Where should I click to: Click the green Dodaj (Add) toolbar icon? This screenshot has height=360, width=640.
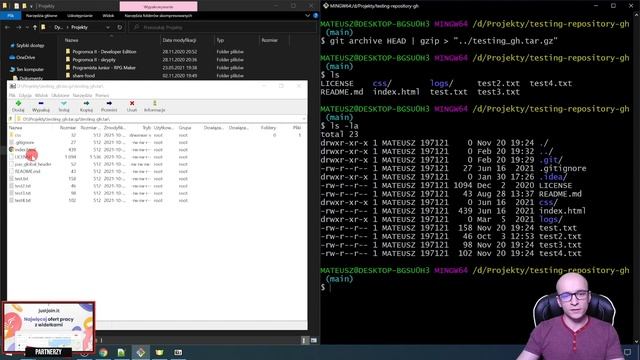coord(18,103)
